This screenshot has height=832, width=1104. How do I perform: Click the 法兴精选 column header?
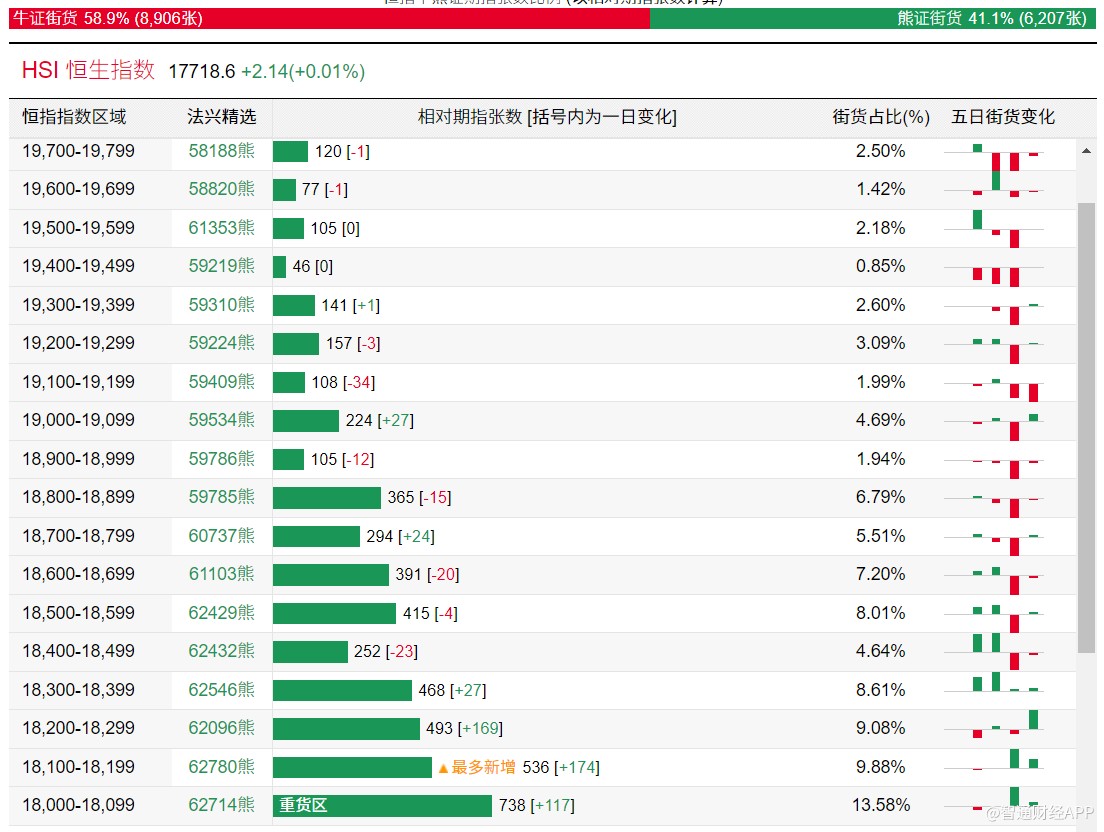[x=221, y=117]
